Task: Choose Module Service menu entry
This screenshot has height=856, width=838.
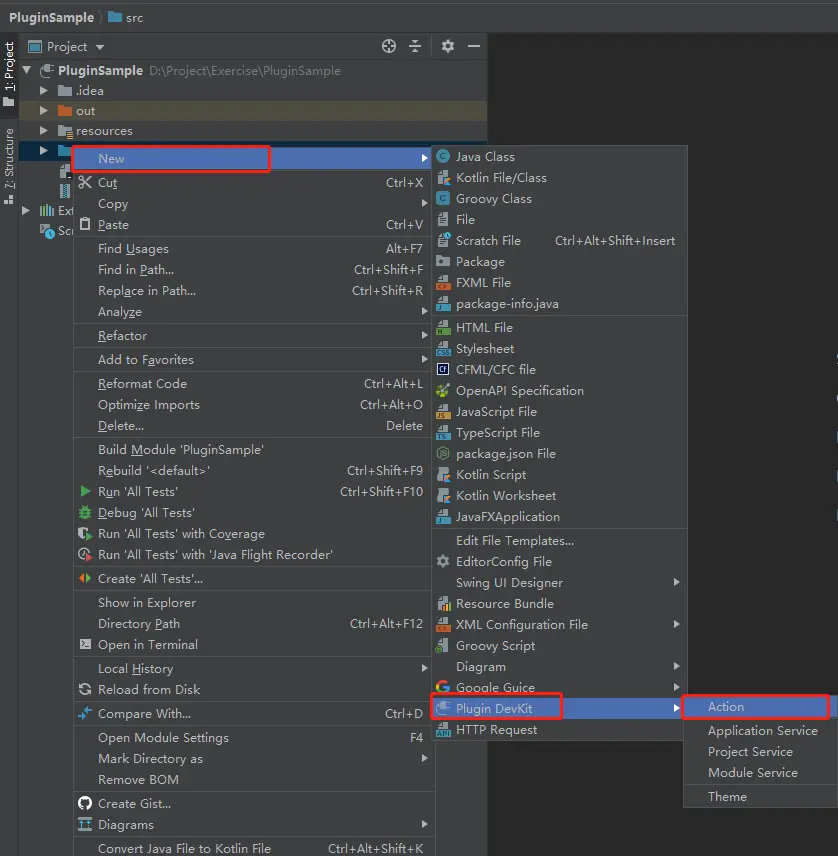Action: (760, 773)
